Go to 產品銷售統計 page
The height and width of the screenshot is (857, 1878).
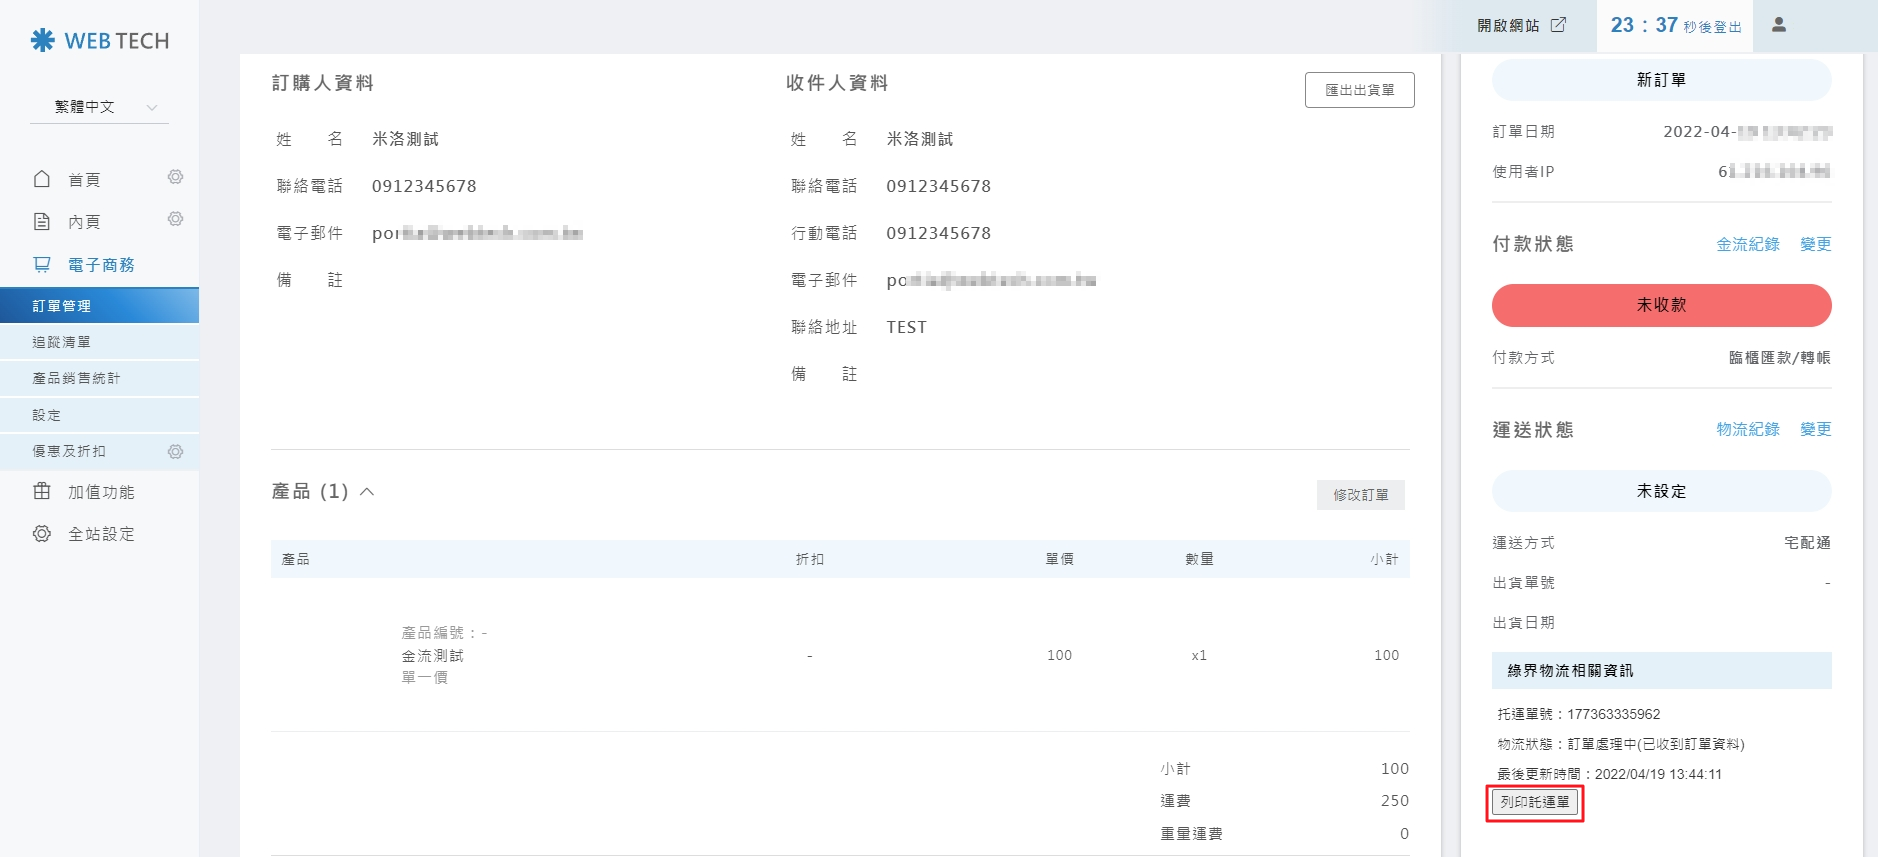(x=76, y=378)
